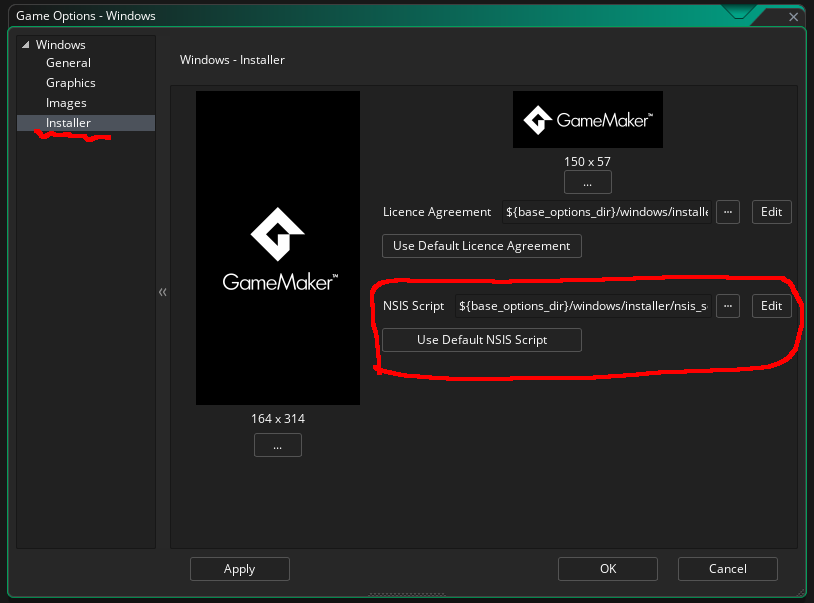The width and height of the screenshot is (814, 603).
Task: Click the 164 x 314 size label
Action: click(278, 419)
